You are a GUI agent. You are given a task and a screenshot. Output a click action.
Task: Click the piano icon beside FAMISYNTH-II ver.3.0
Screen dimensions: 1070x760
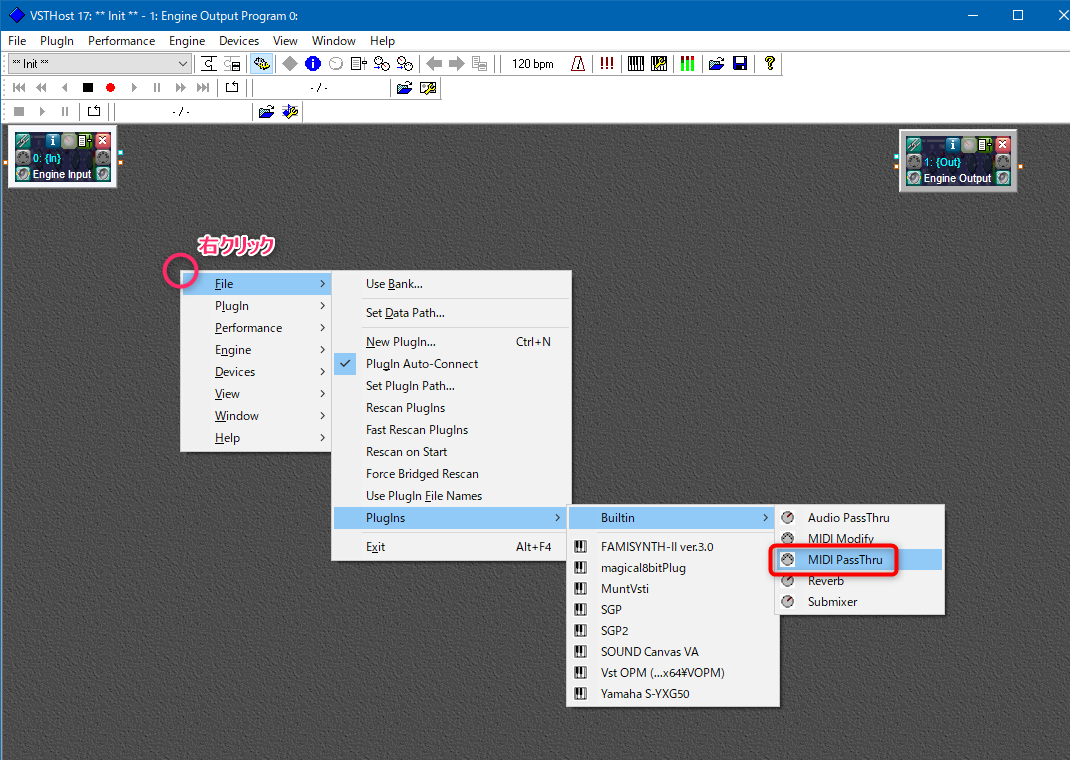(581, 546)
